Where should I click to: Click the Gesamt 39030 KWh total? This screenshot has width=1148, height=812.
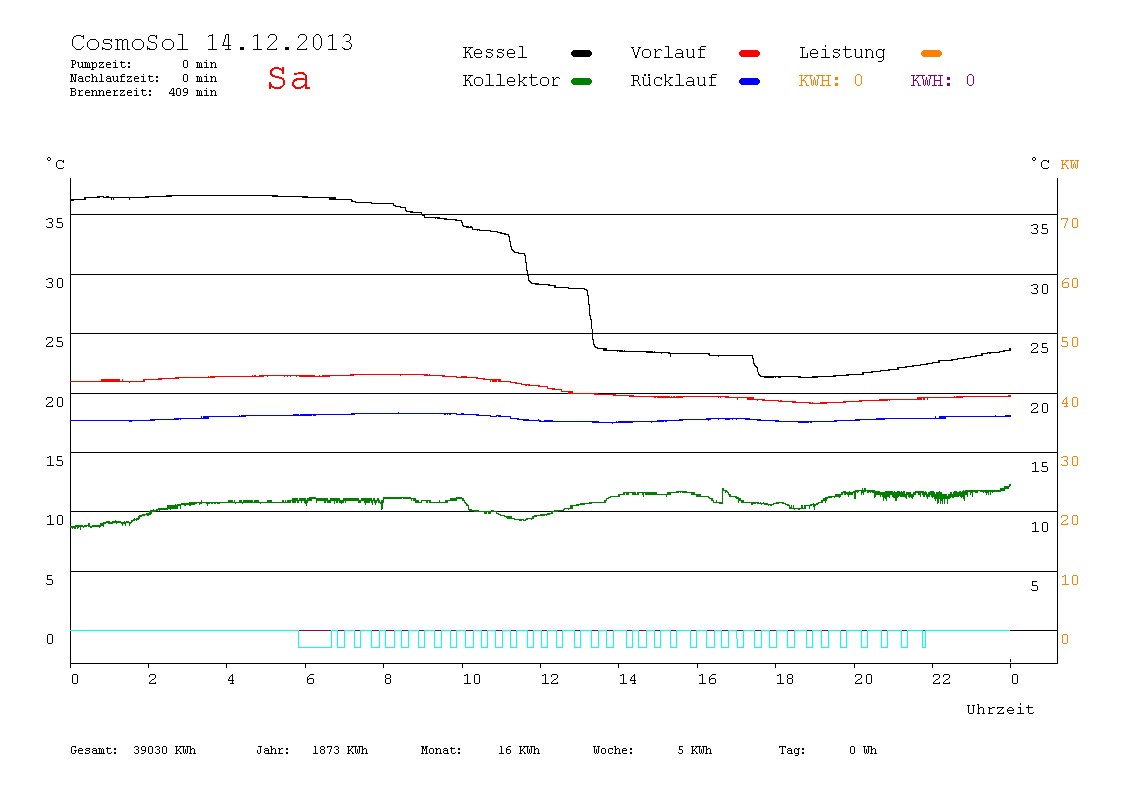pyautogui.click(x=133, y=750)
